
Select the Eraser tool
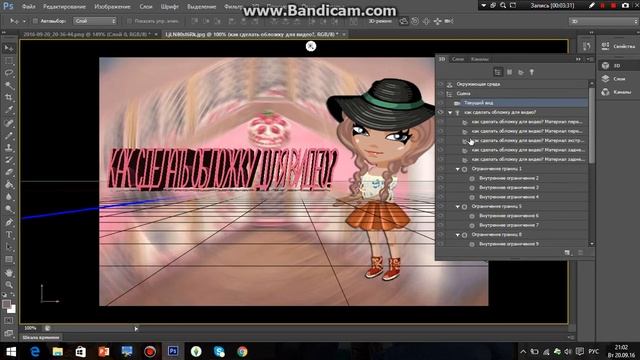[x=9, y=172]
